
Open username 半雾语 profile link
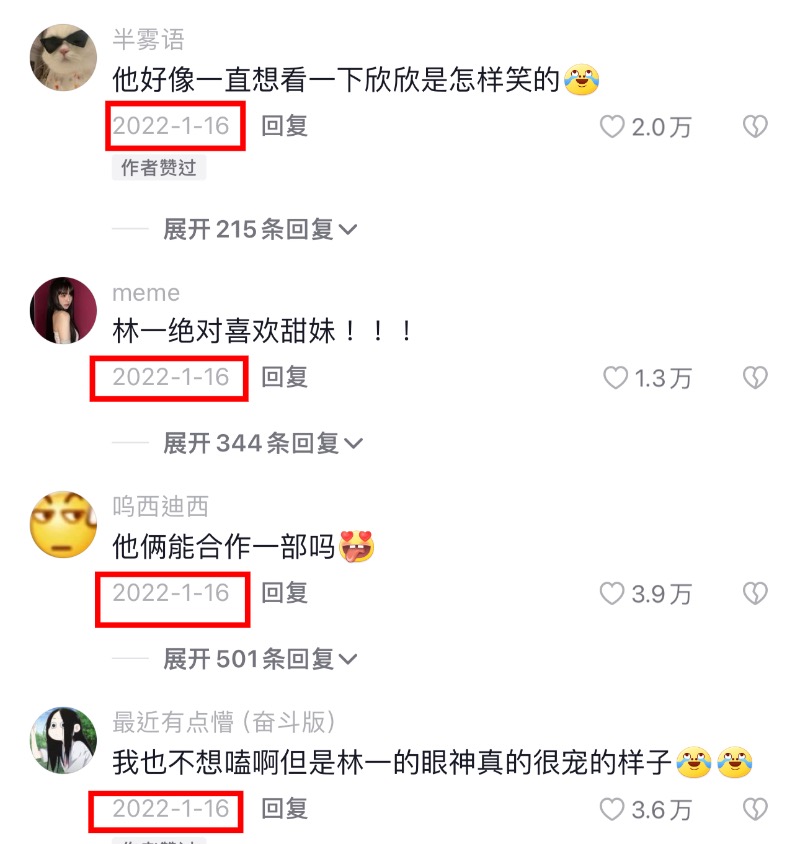(149, 40)
